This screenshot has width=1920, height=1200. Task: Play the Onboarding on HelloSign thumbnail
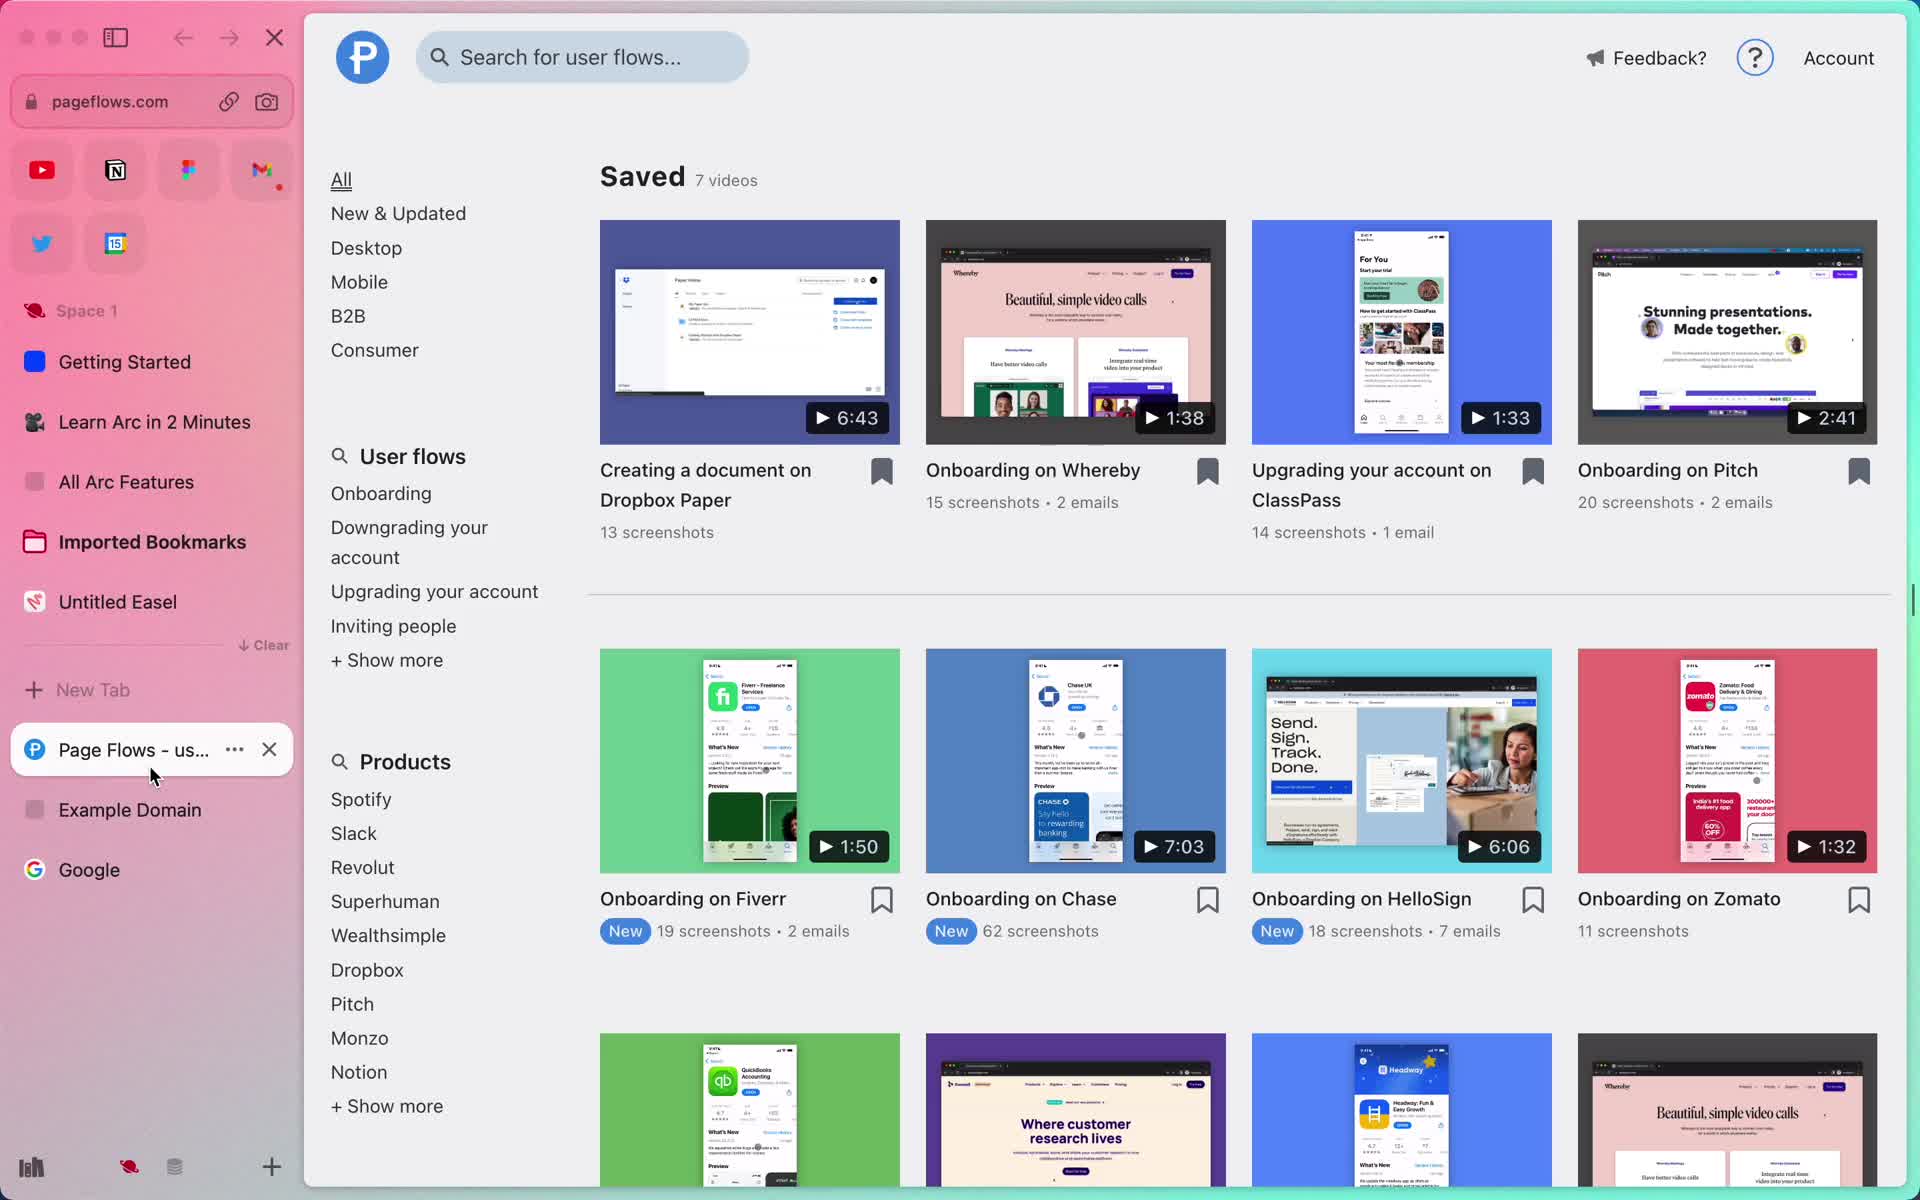1401,760
